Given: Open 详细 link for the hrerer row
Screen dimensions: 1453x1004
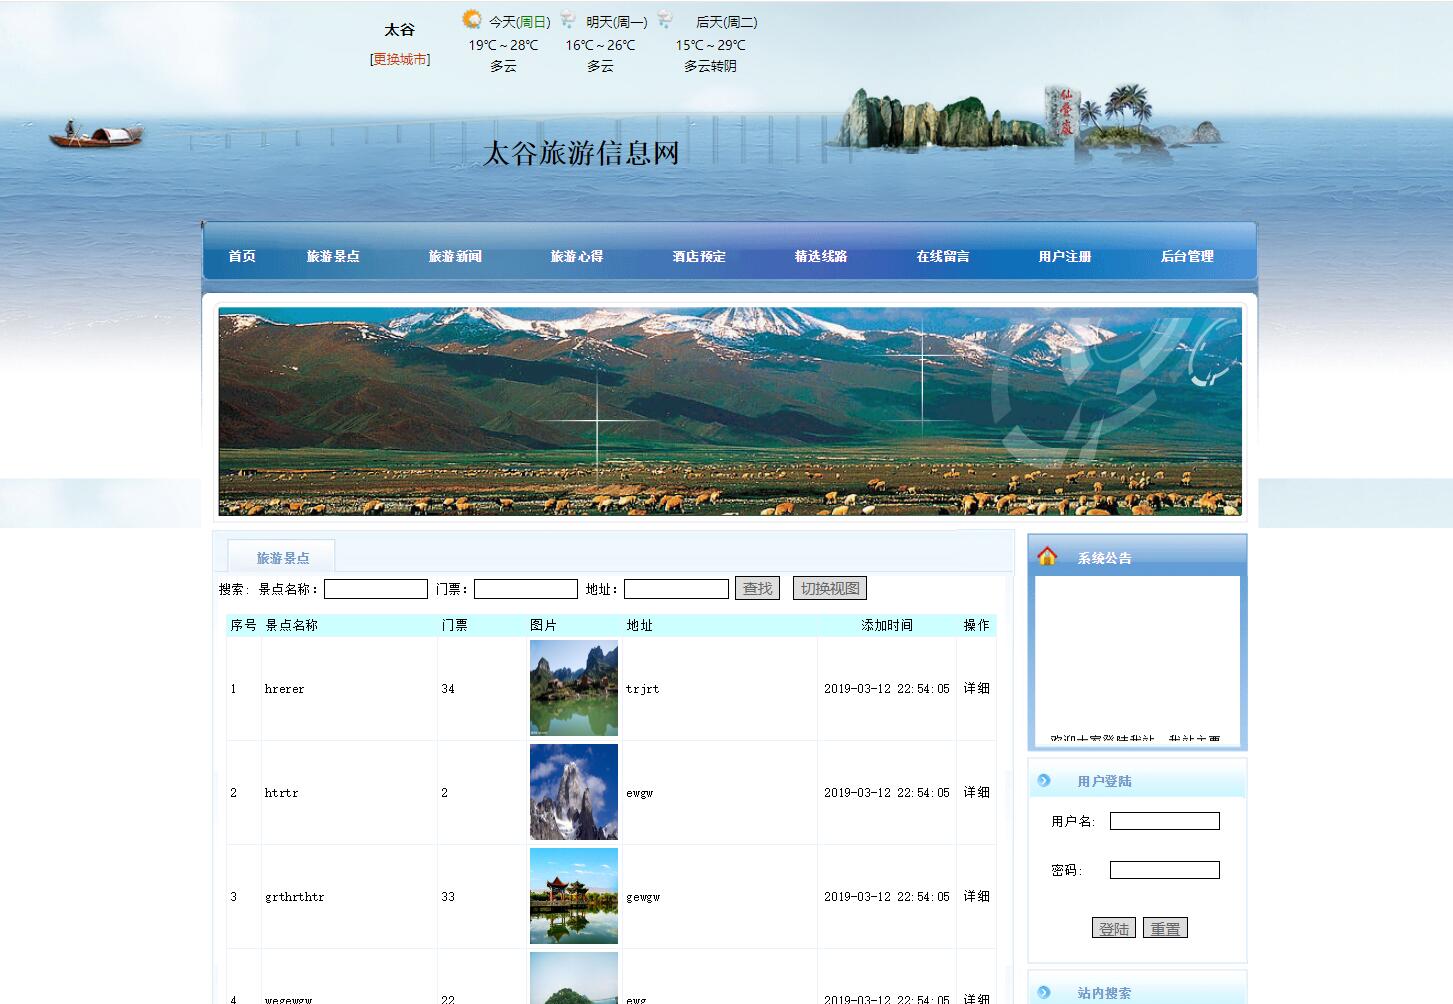Looking at the screenshot, I should coord(975,688).
